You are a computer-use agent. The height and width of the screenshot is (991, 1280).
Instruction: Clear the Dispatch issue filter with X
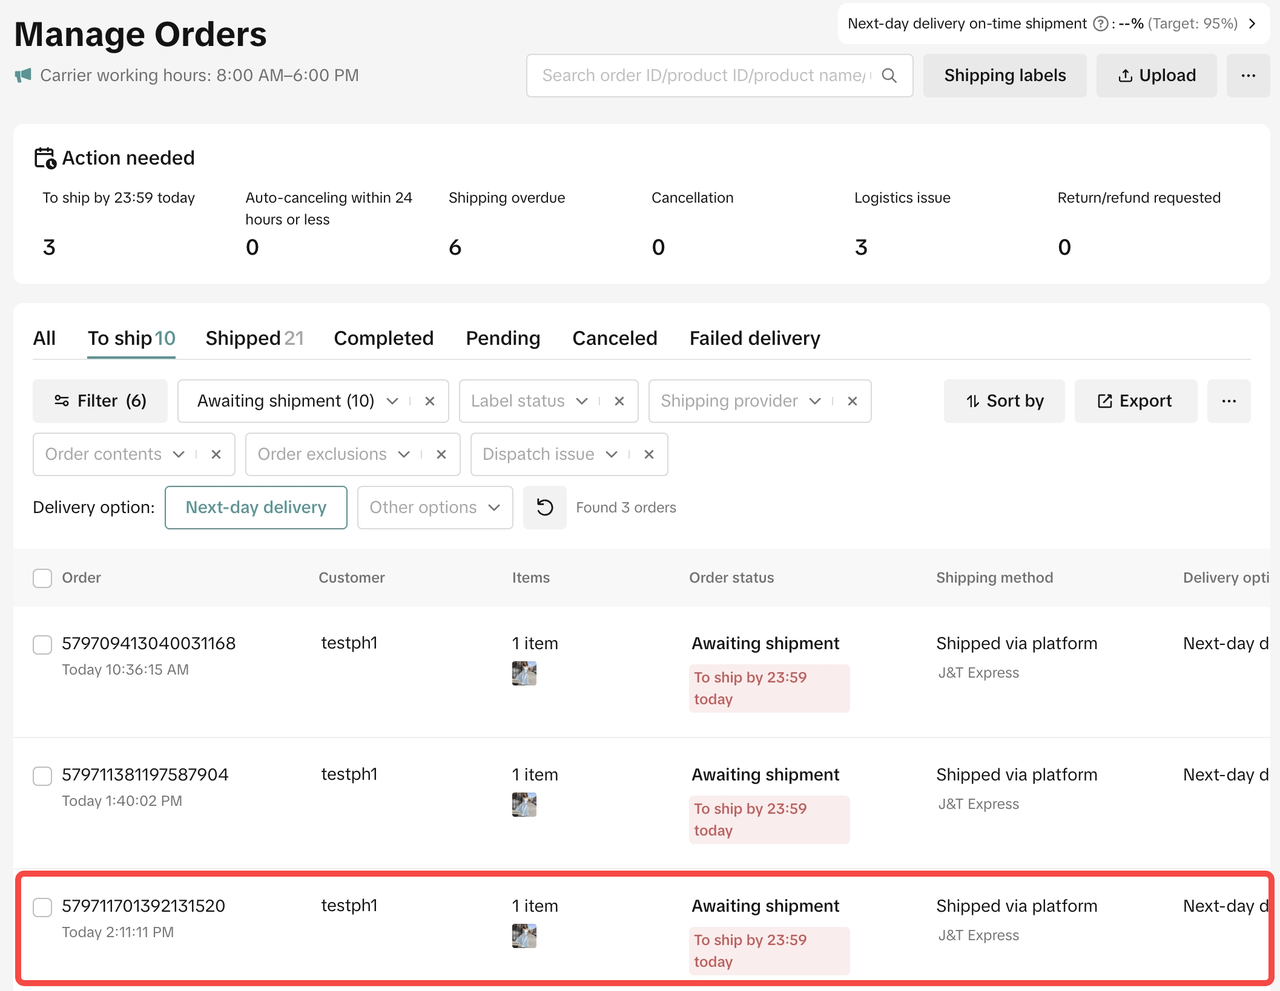pyautogui.click(x=649, y=454)
